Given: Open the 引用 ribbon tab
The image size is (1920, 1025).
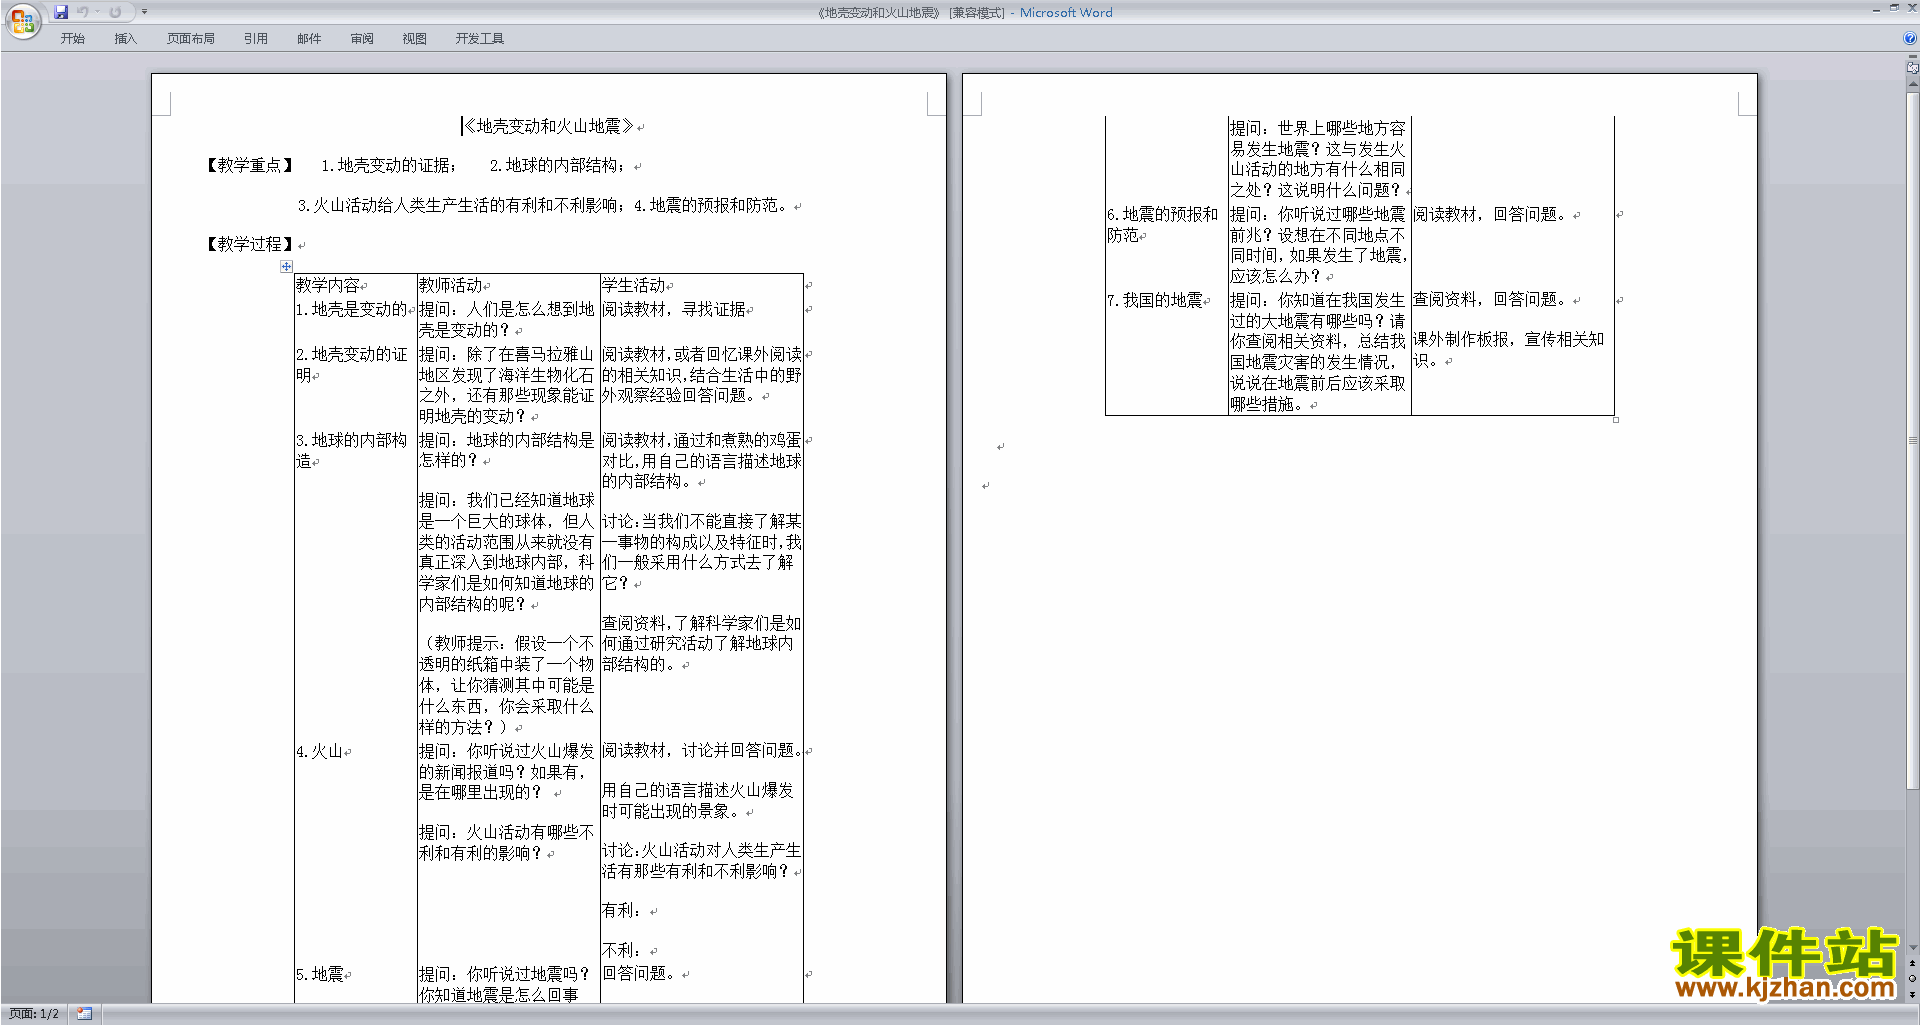Looking at the screenshot, I should (256, 39).
